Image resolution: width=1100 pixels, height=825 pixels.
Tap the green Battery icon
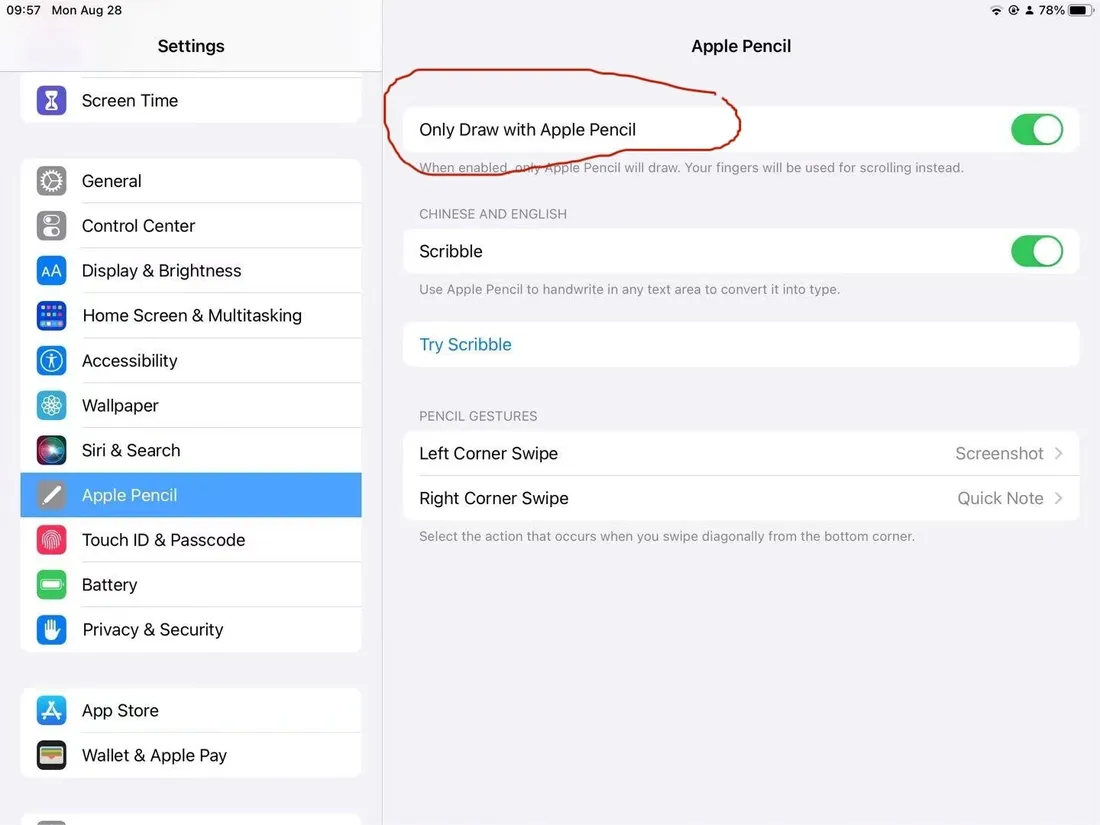click(51, 585)
